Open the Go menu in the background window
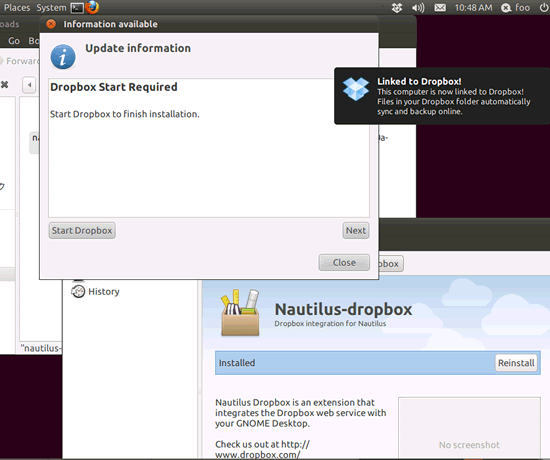This screenshot has width=550, height=460. [14, 41]
